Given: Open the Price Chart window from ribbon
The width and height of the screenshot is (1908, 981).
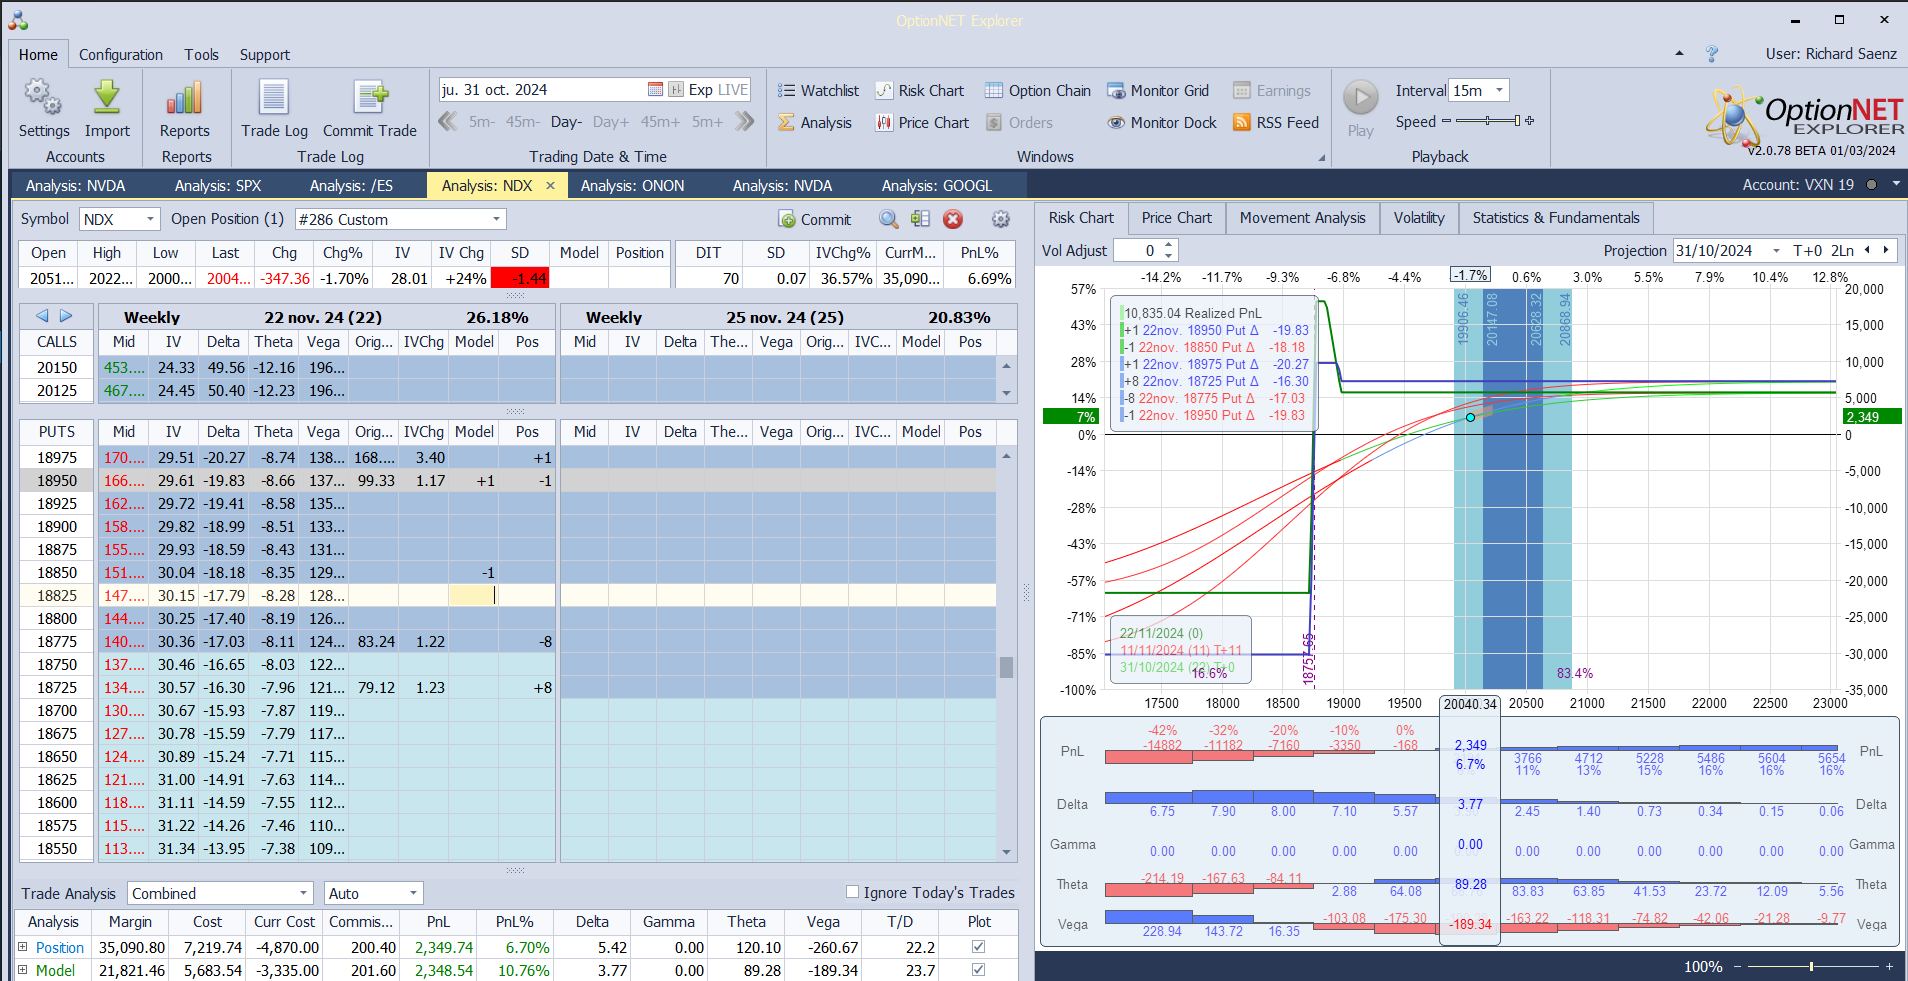Looking at the screenshot, I should pyautogui.click(x=922, y=123).
